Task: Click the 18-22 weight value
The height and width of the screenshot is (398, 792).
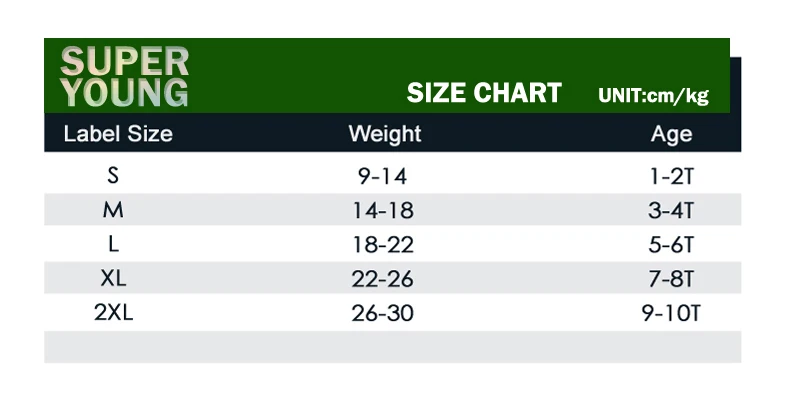Action: pyautogui.click(x=383, y=245)
